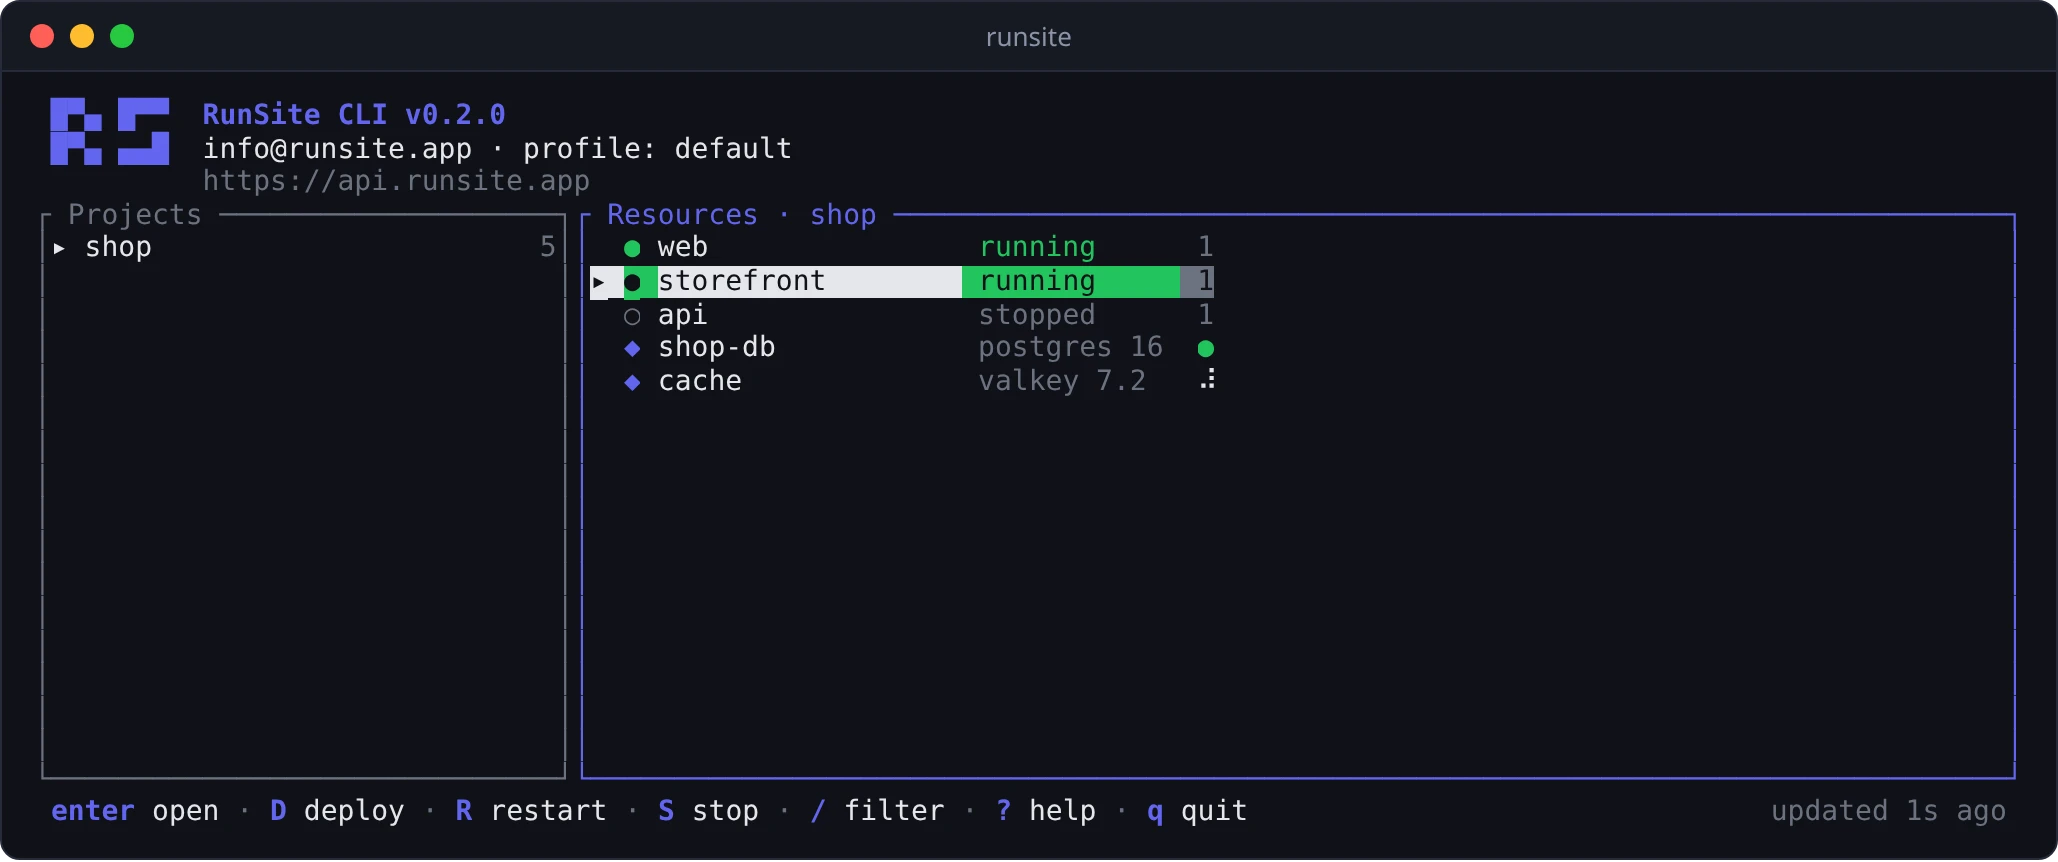2058x862 pixels.
Task: Select the cache resource name
Action: [699, 381]
